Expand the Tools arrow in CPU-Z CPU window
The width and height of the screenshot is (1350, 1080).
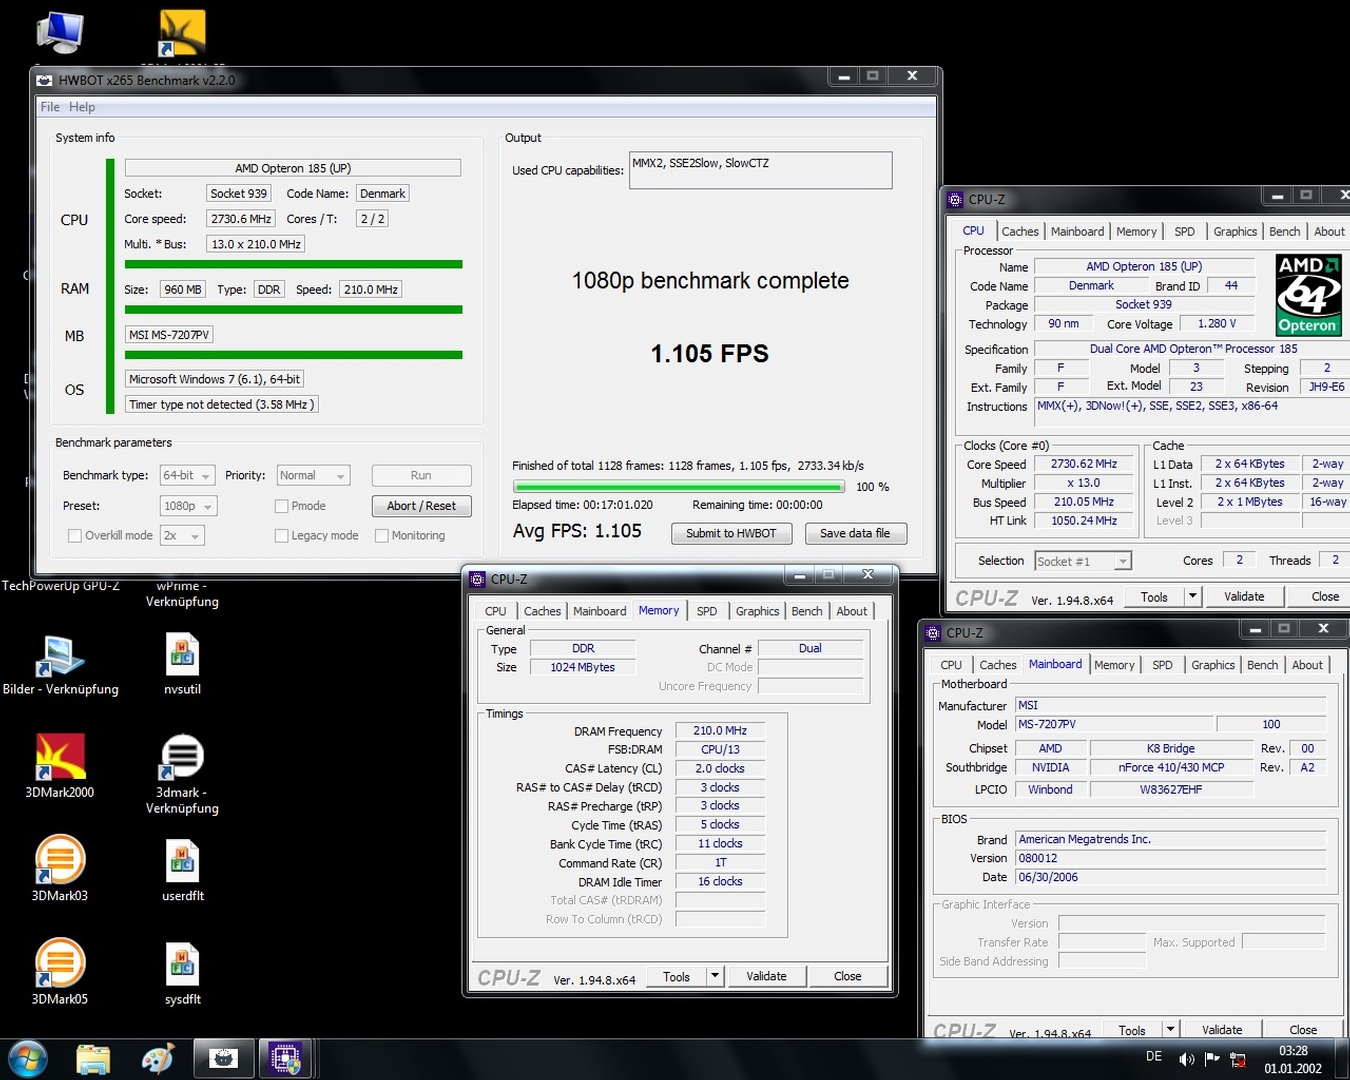[1192, 596]
